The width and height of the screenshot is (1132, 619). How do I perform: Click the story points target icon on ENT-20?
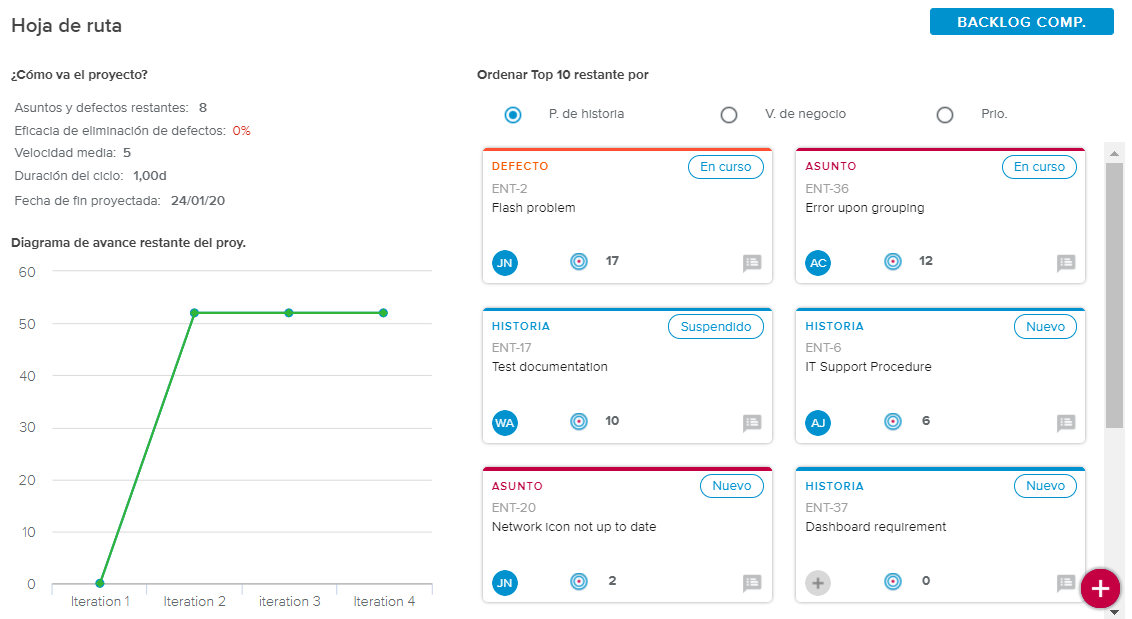point(578,582)
